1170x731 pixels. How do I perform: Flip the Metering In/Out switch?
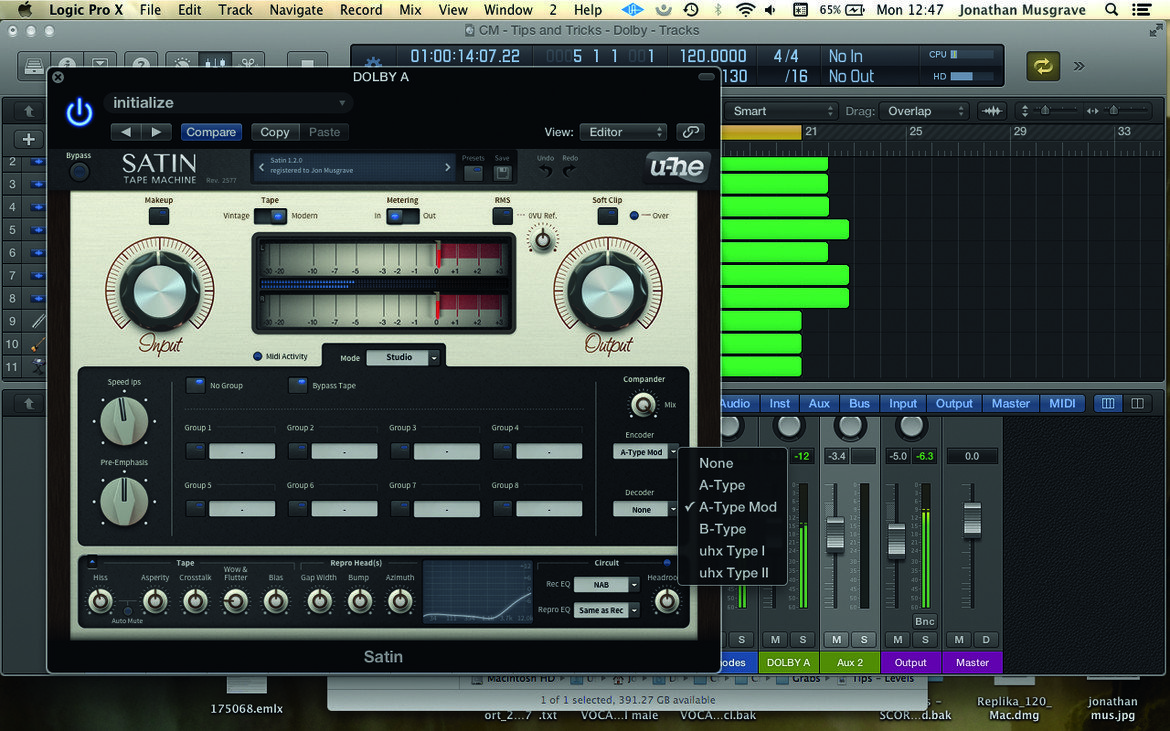pos(402,216)
